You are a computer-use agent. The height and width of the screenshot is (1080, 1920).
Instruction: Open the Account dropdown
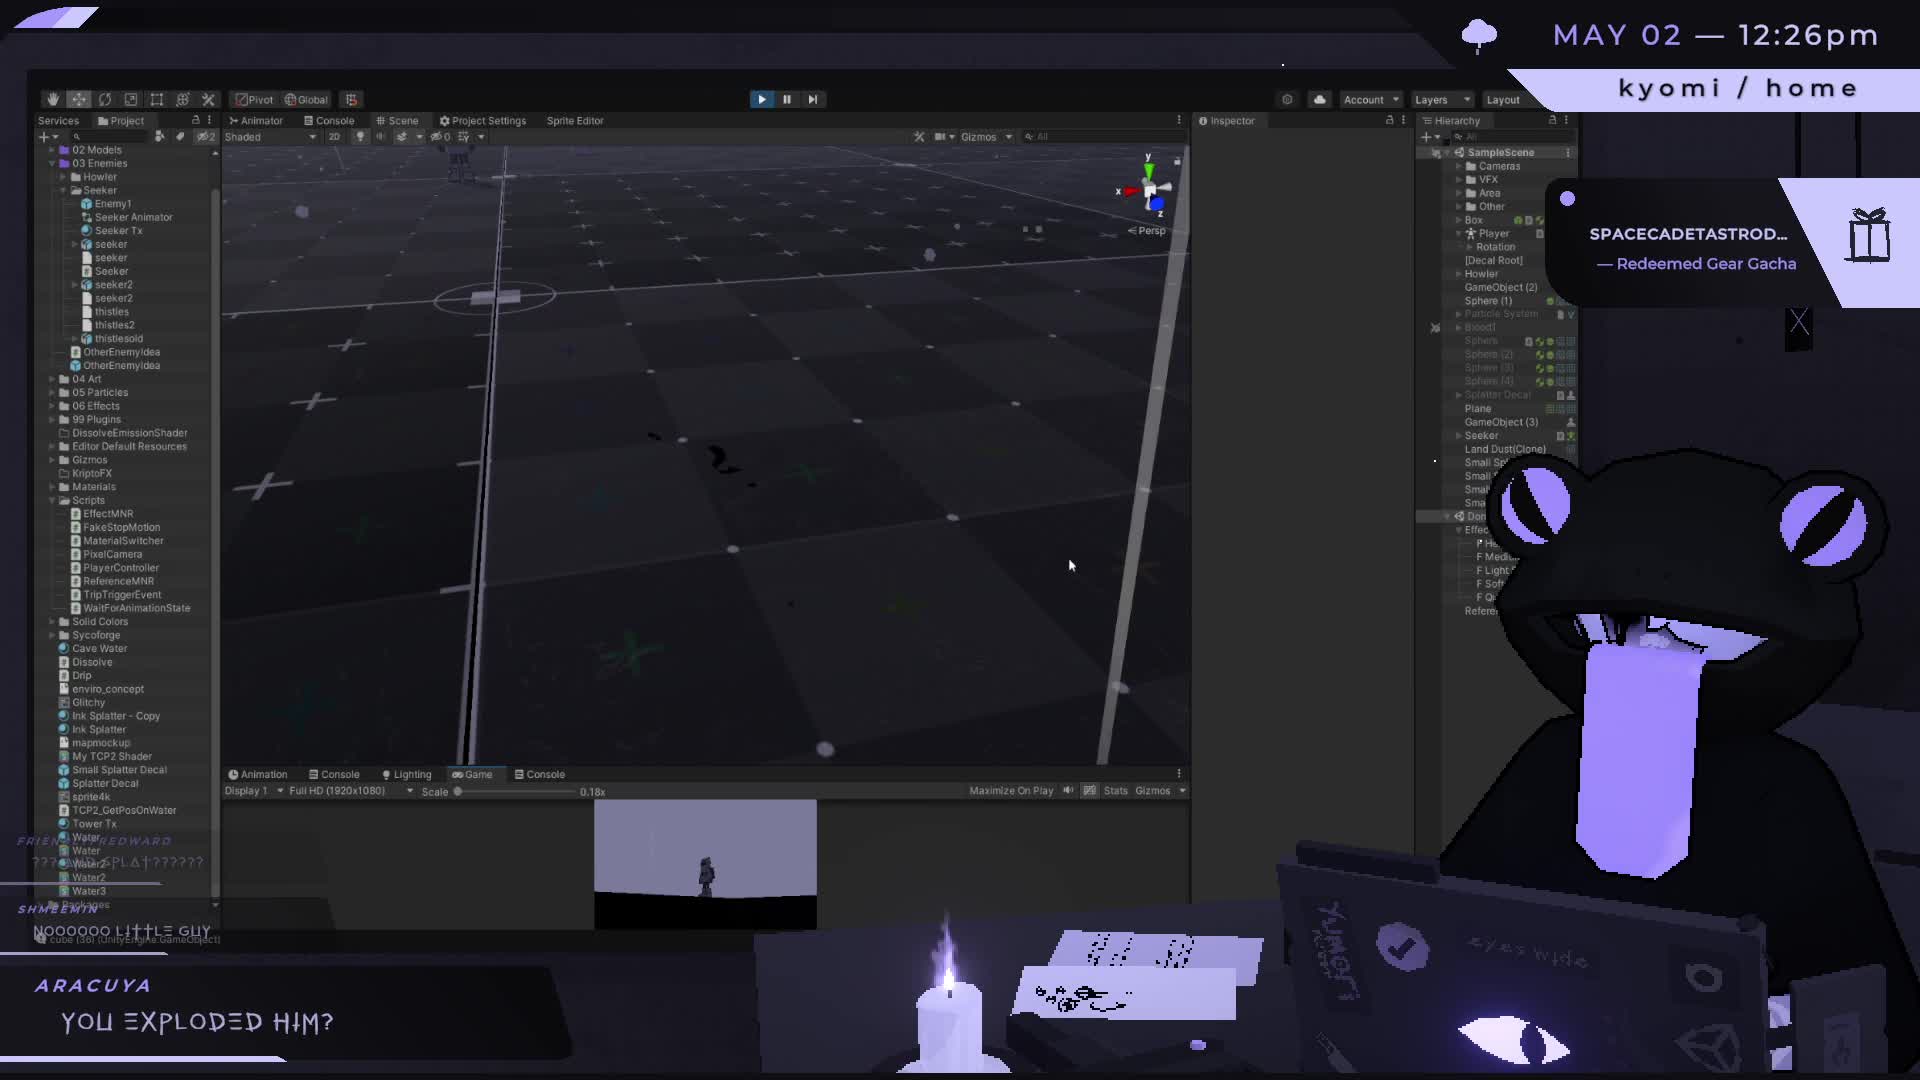pyautogui.click(x=1370, y=99)
